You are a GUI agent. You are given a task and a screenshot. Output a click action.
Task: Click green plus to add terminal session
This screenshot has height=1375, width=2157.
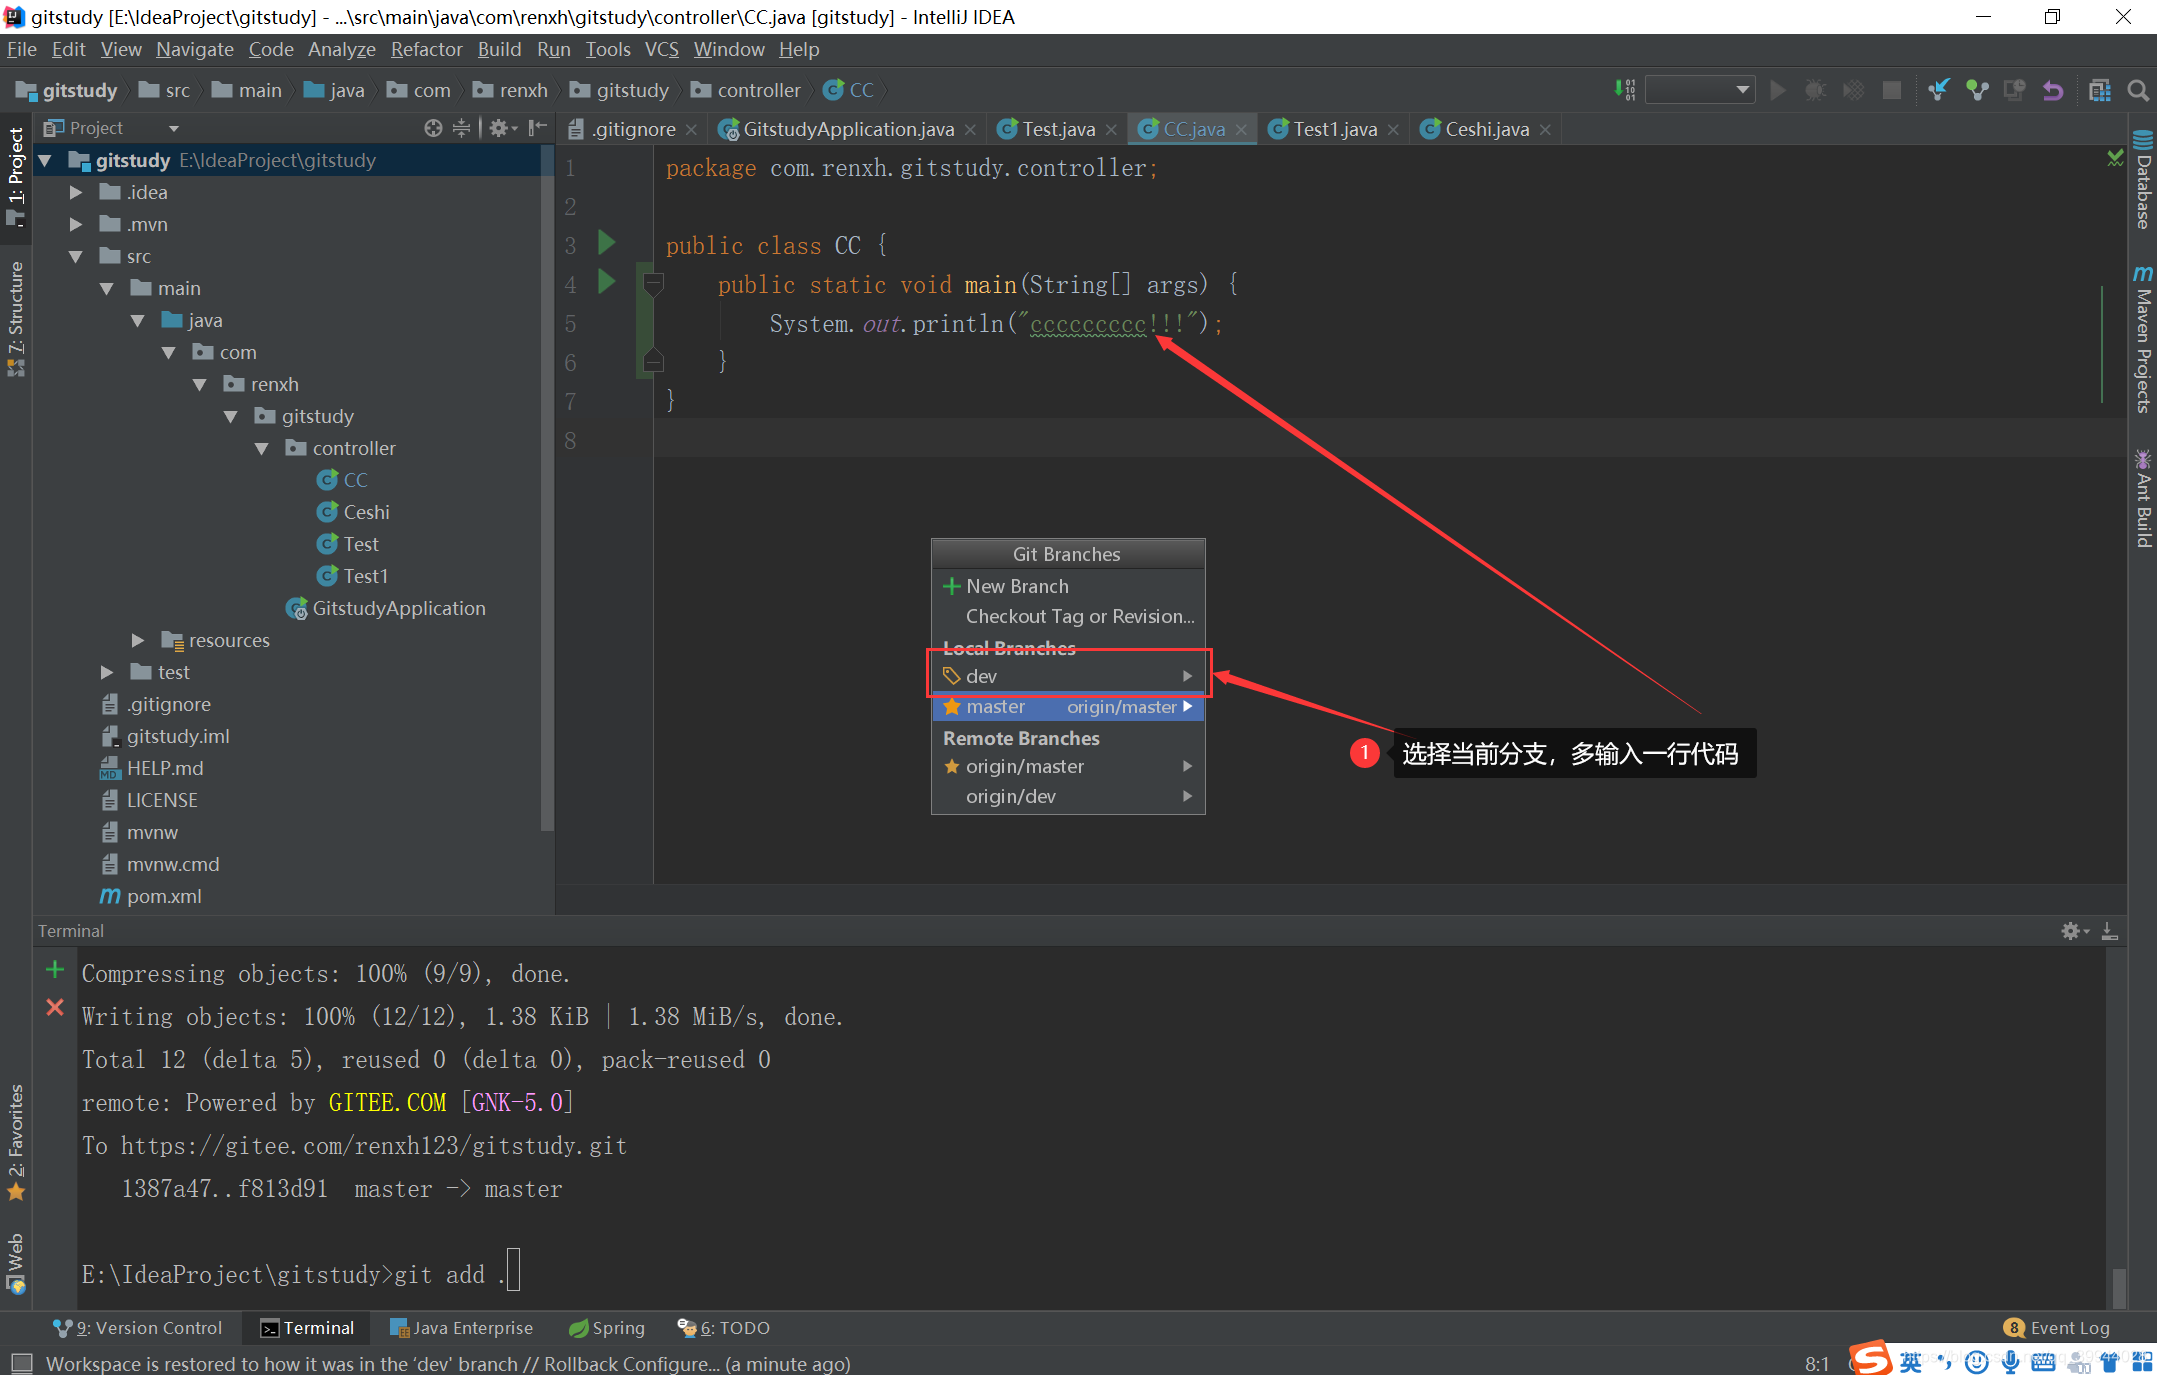click(x=55, y=969)
